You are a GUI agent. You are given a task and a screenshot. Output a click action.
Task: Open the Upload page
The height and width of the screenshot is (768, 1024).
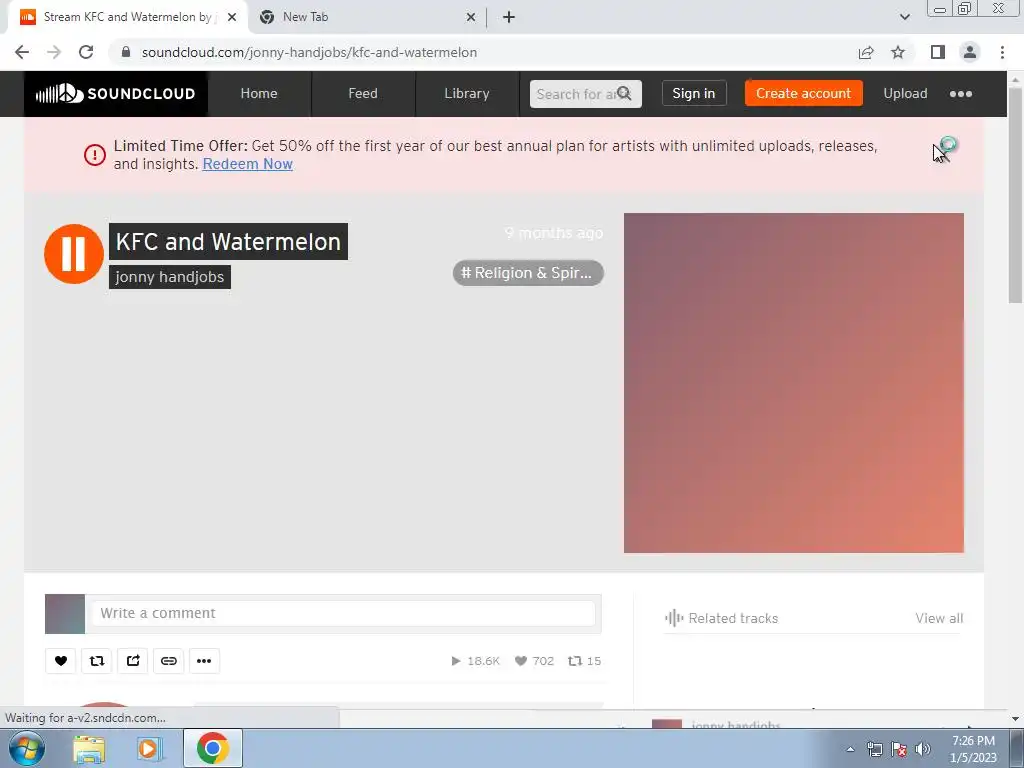click(905, 93)
